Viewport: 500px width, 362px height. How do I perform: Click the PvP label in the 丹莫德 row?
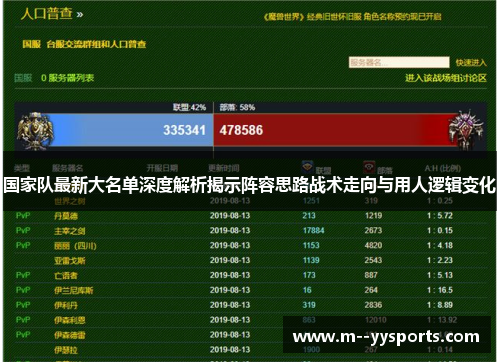pyautogui.click(x=23, y=216)
